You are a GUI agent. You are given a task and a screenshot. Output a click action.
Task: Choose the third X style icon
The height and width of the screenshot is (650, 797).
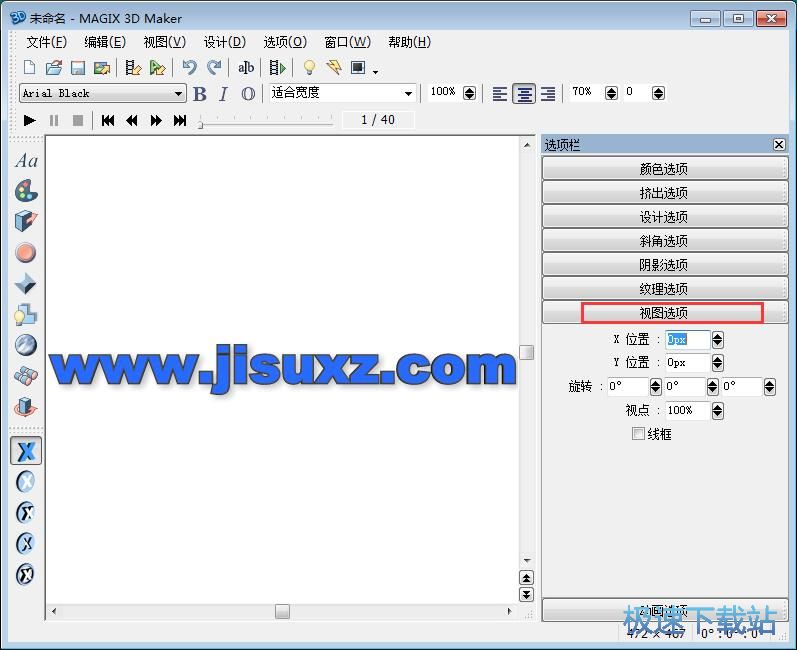tap(25, 512)
